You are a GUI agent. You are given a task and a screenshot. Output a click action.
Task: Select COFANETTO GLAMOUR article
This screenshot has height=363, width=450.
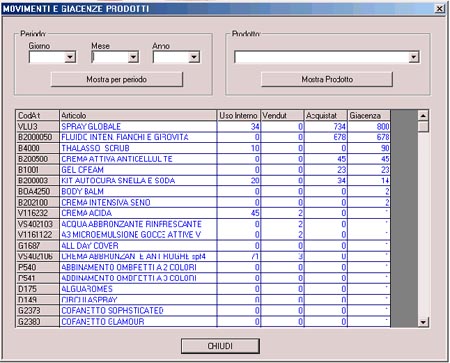pyautogui.click(x=138, y=322)
